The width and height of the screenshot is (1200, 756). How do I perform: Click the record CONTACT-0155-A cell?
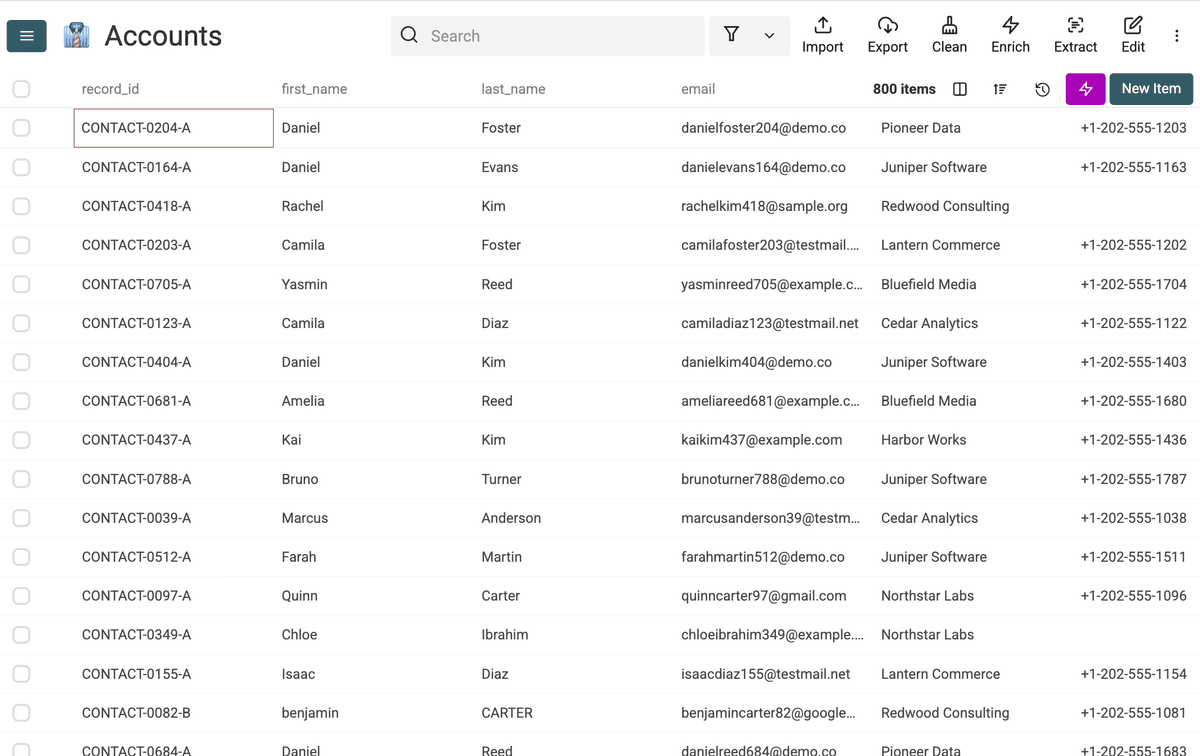coord(136,674)
